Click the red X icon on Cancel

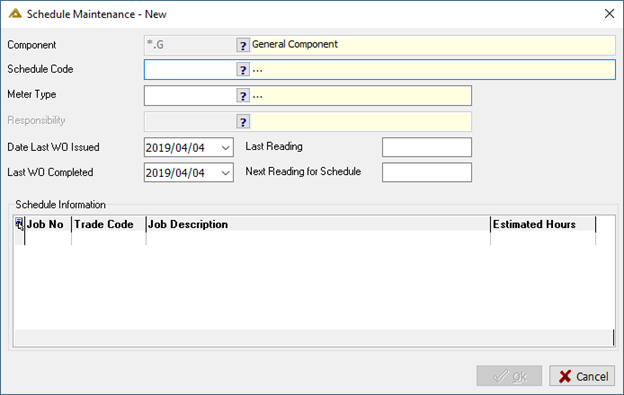click(565, 376)
